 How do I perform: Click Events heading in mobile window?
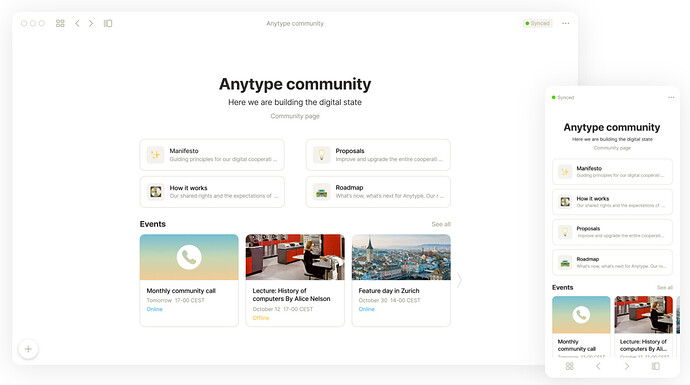click(562, 287)
